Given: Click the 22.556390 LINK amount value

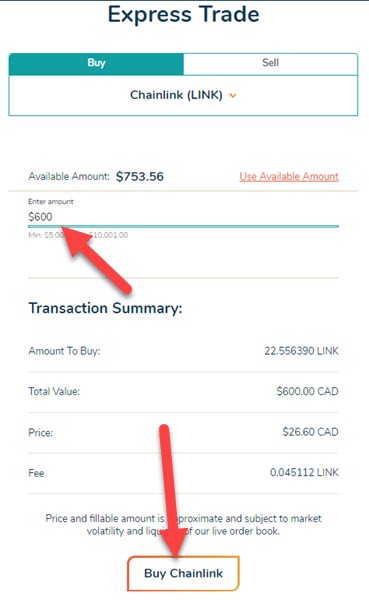Looking at the screenshot, I should tap(301, 351).
